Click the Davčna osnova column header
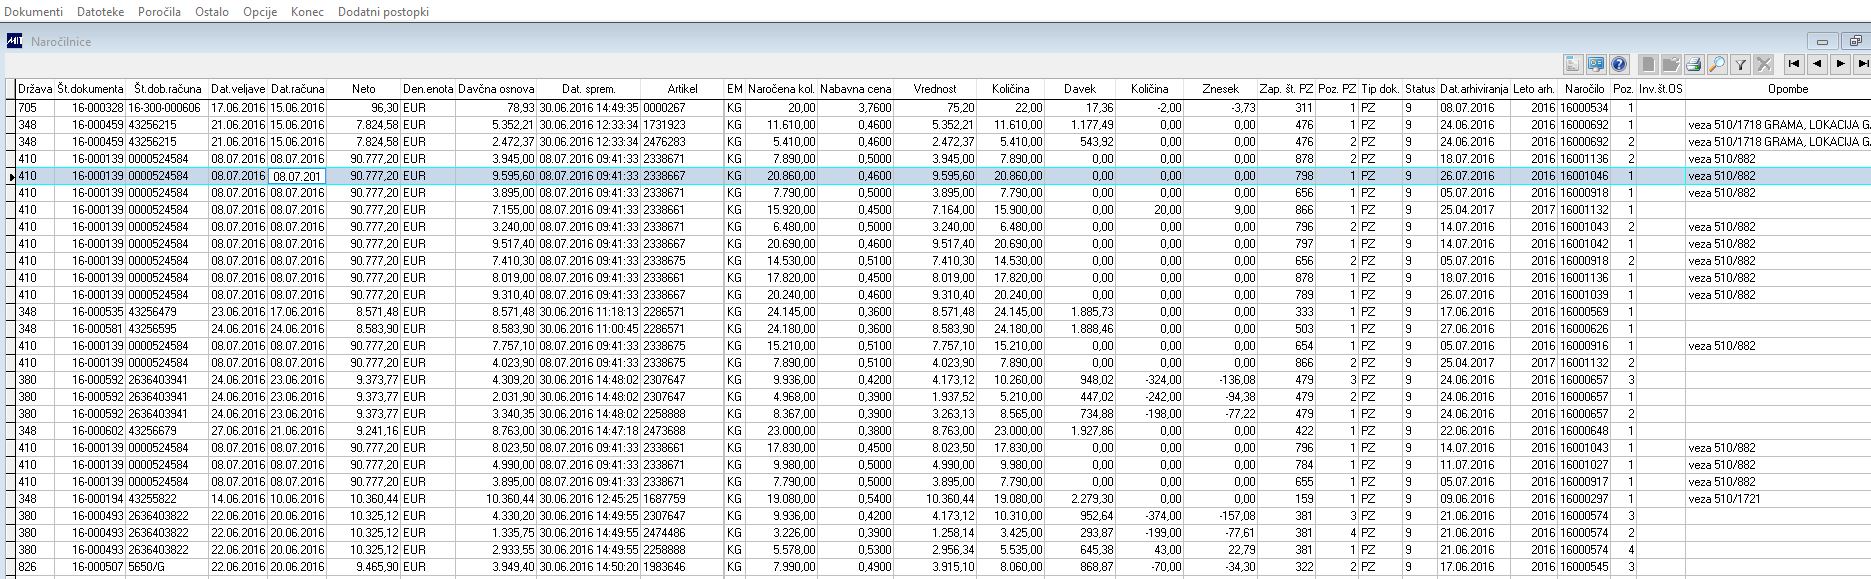 coord(497,89)
